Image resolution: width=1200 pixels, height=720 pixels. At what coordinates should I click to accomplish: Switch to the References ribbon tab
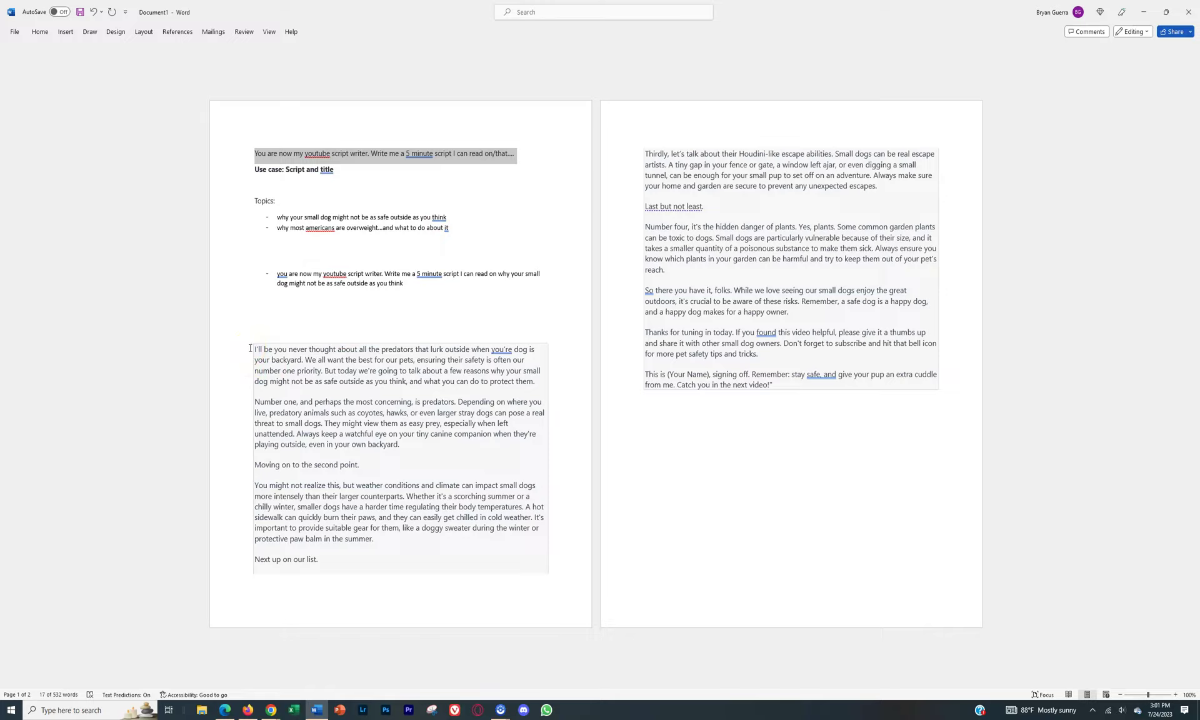coord(177,31)
